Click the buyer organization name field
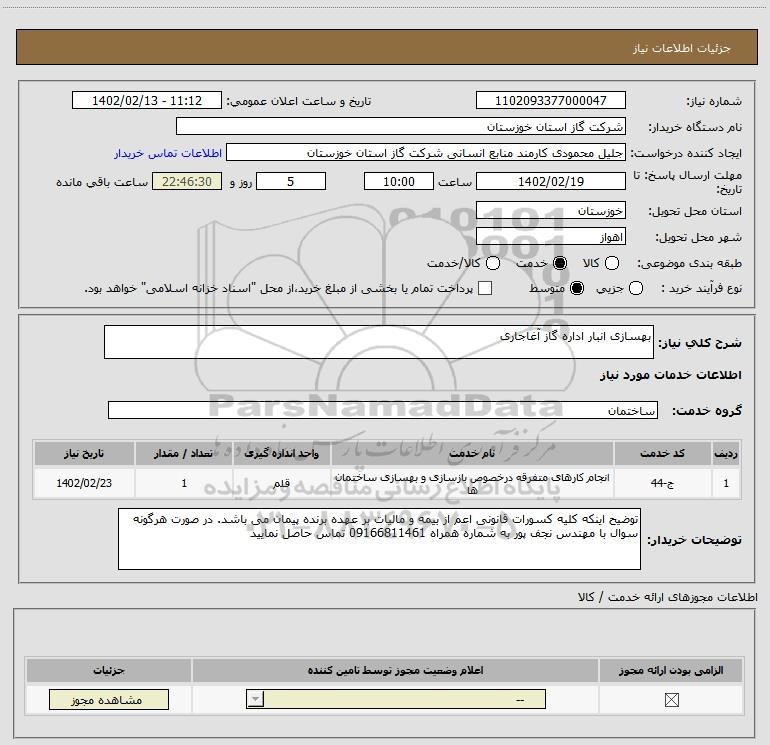This screenshot has width=770, height=745. click(x=401, y=126)
